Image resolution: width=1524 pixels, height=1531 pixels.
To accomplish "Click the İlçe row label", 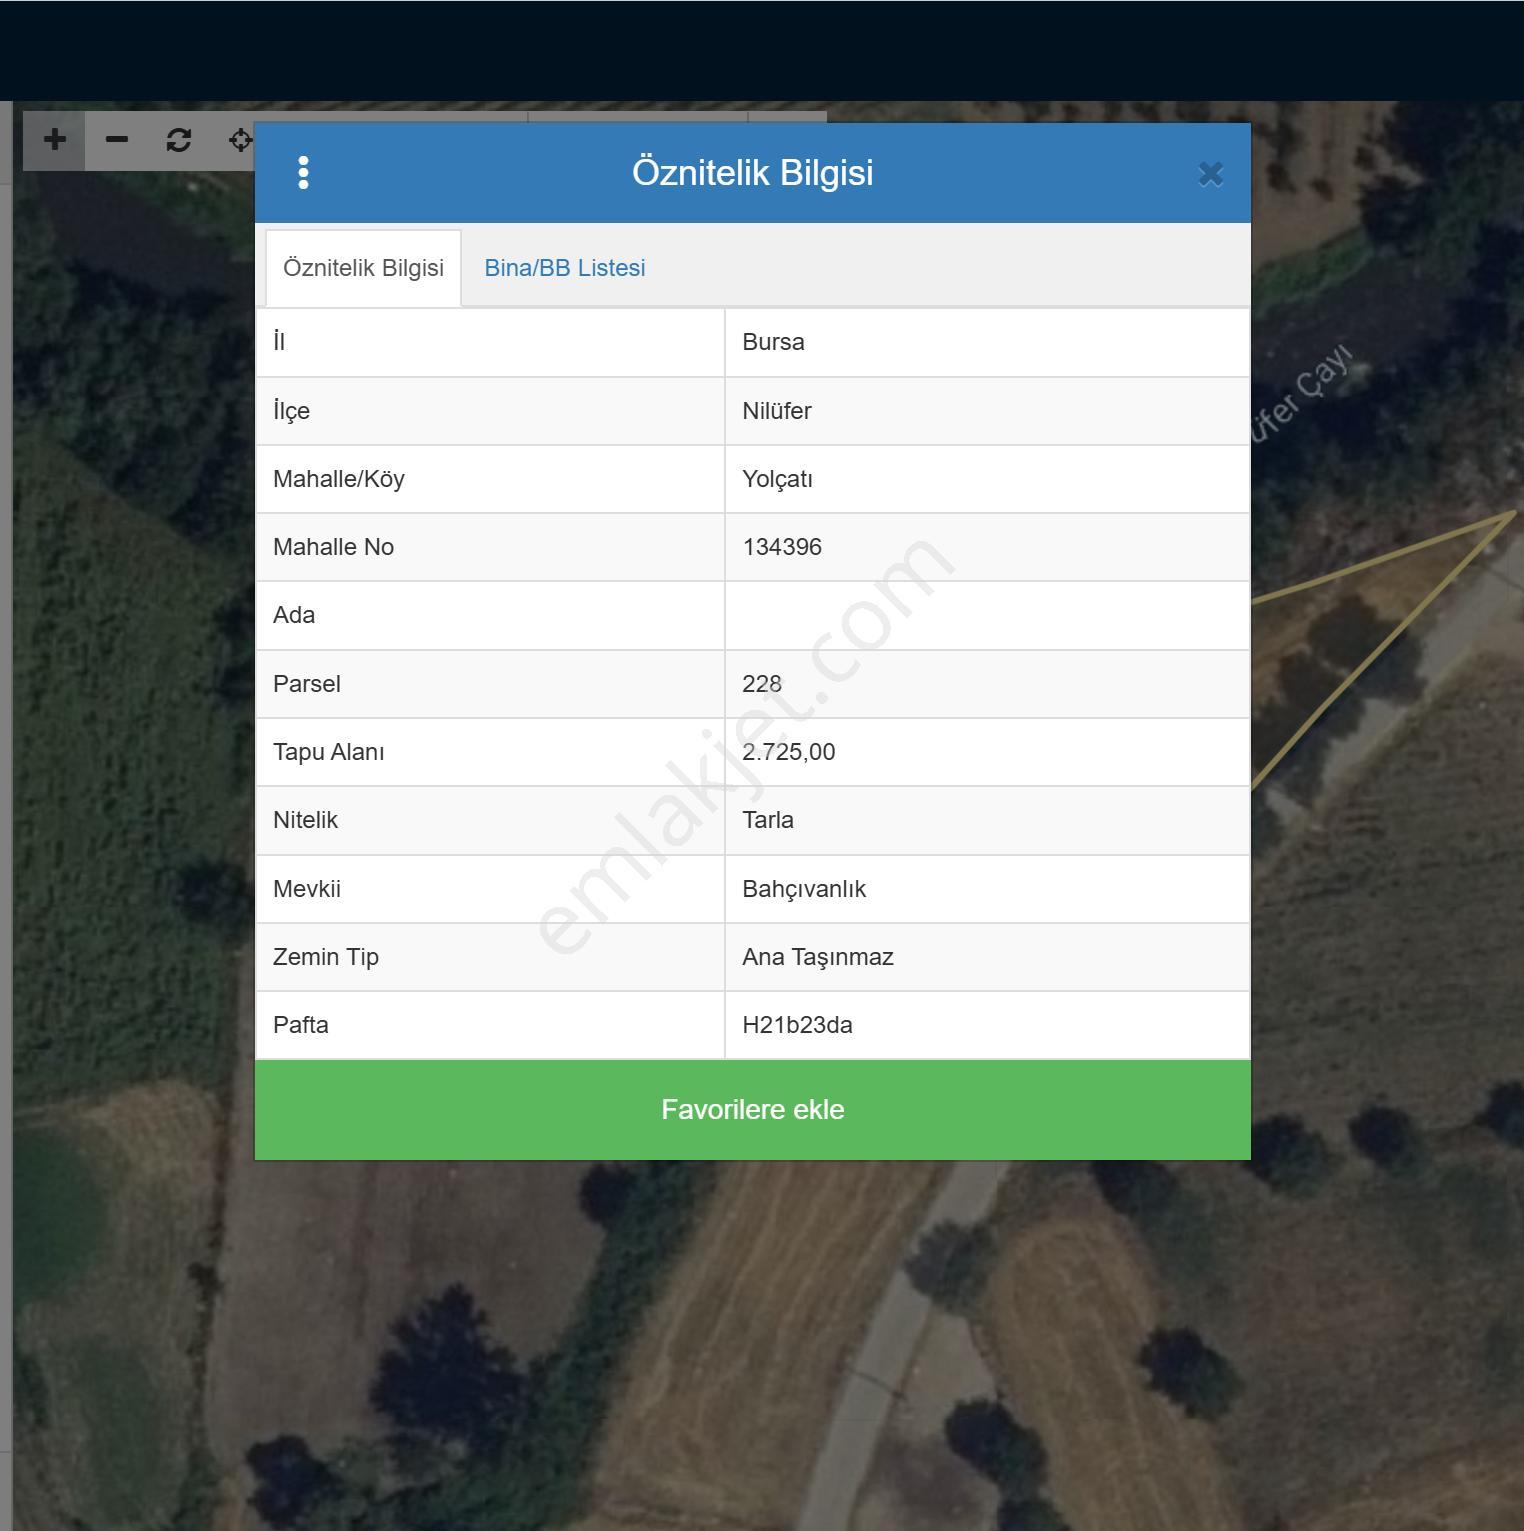I will pyautogui.click(x=291, y=411).
